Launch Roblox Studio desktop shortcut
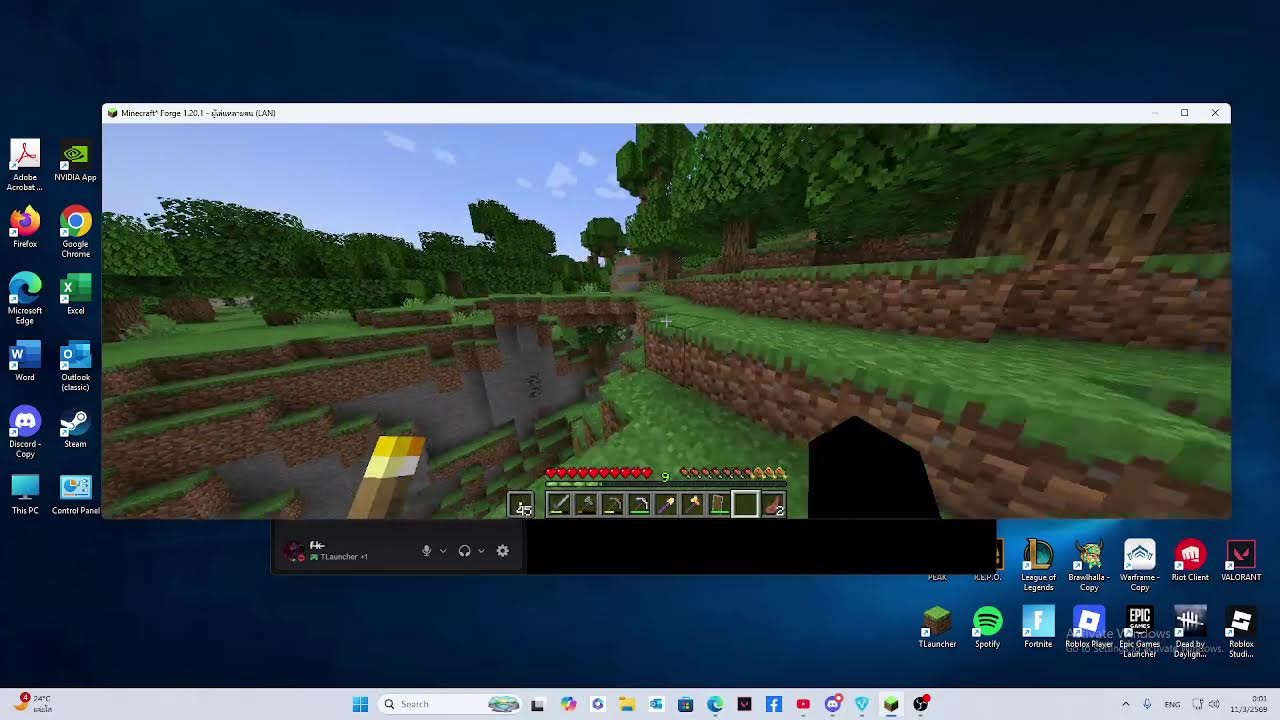Screen dimensions: 1280x720 tap(1241, 632)
